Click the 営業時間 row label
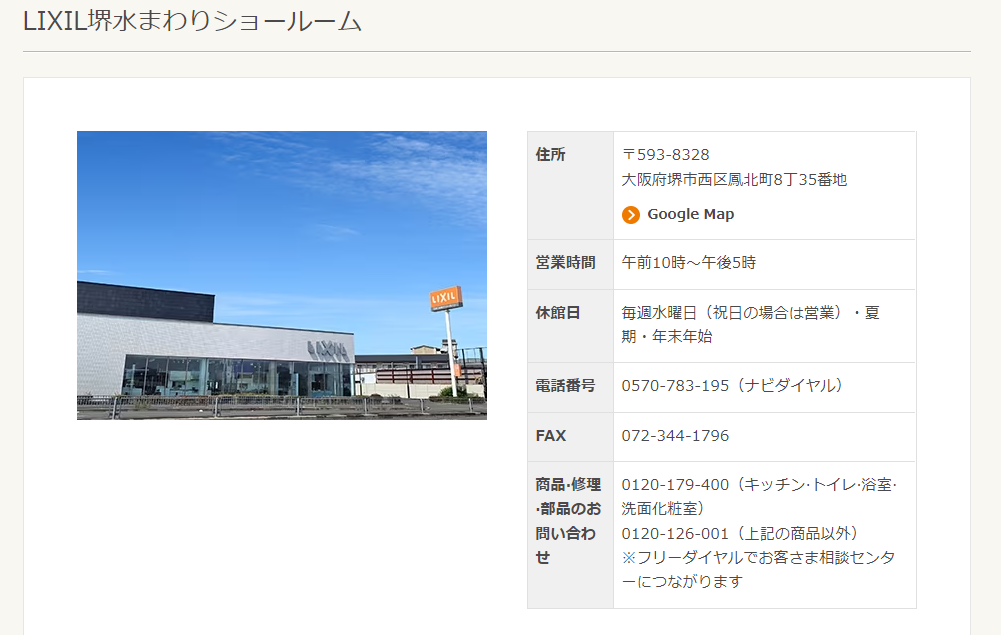This screenshot has height=635, width=1001. (565, 263)
